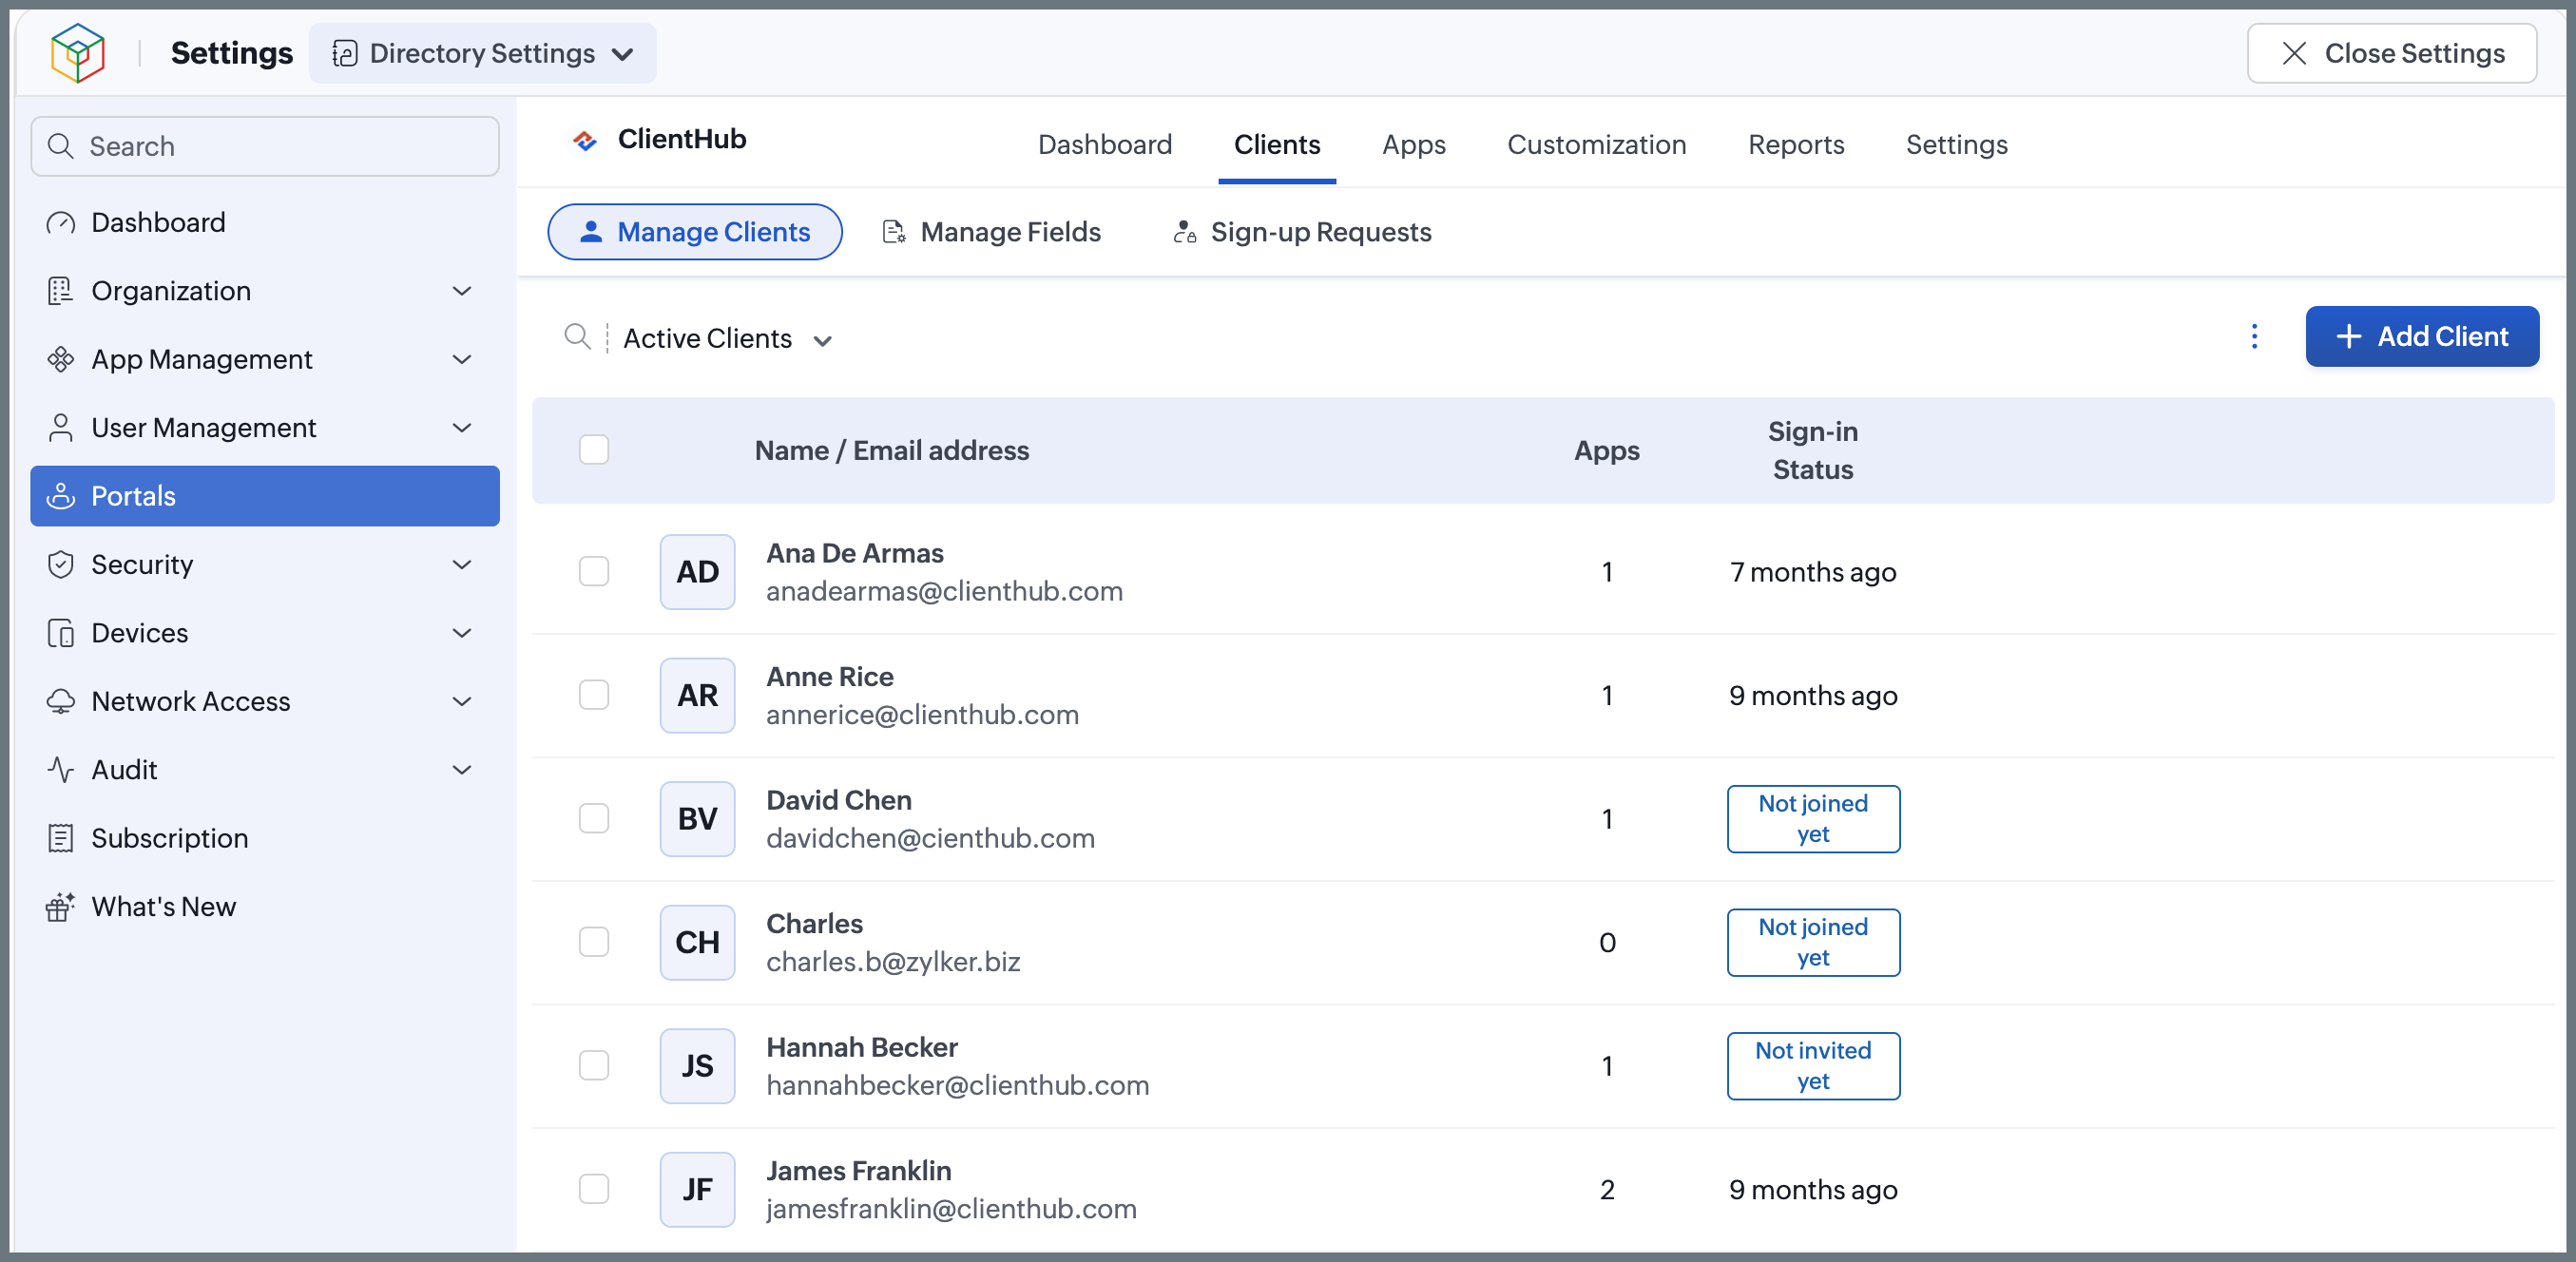Image resolution: width=2576 pixels, height=1262 pixels.
Task: Click the Security shield icon in sidebar
Action: click(61, 565)
